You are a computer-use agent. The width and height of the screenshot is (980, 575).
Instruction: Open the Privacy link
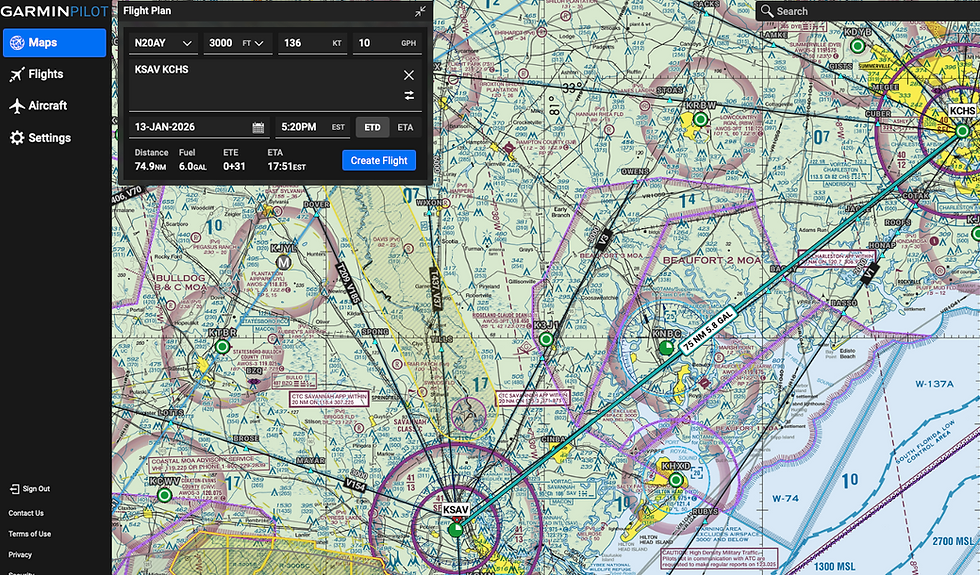pos(20,554)
